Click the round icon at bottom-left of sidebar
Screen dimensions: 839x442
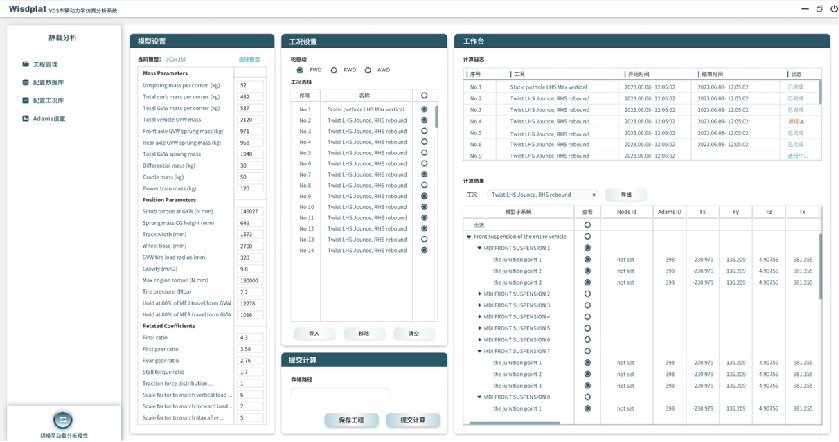point(63,420)
